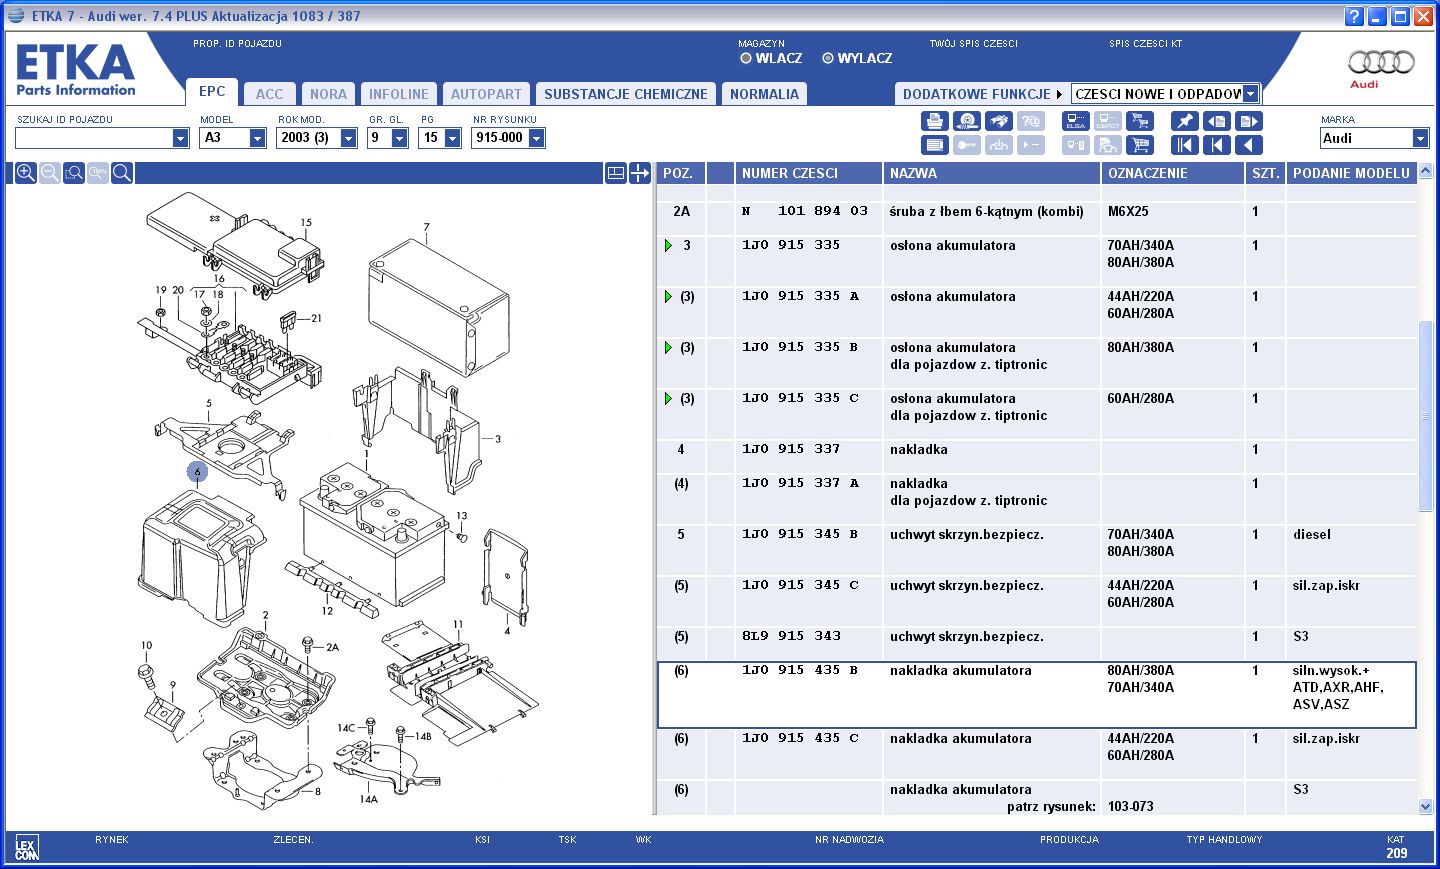Expand row 1J0 915 335 B arrow
The width and height of the screenshot is (1440, 869).
(x=668, y=347)
